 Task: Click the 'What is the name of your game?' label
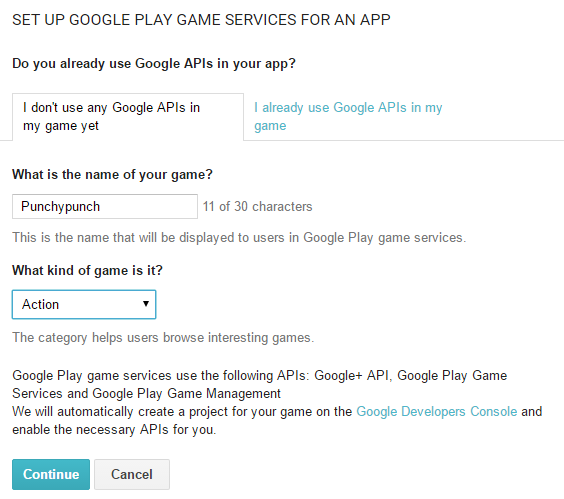click(112, 175)
